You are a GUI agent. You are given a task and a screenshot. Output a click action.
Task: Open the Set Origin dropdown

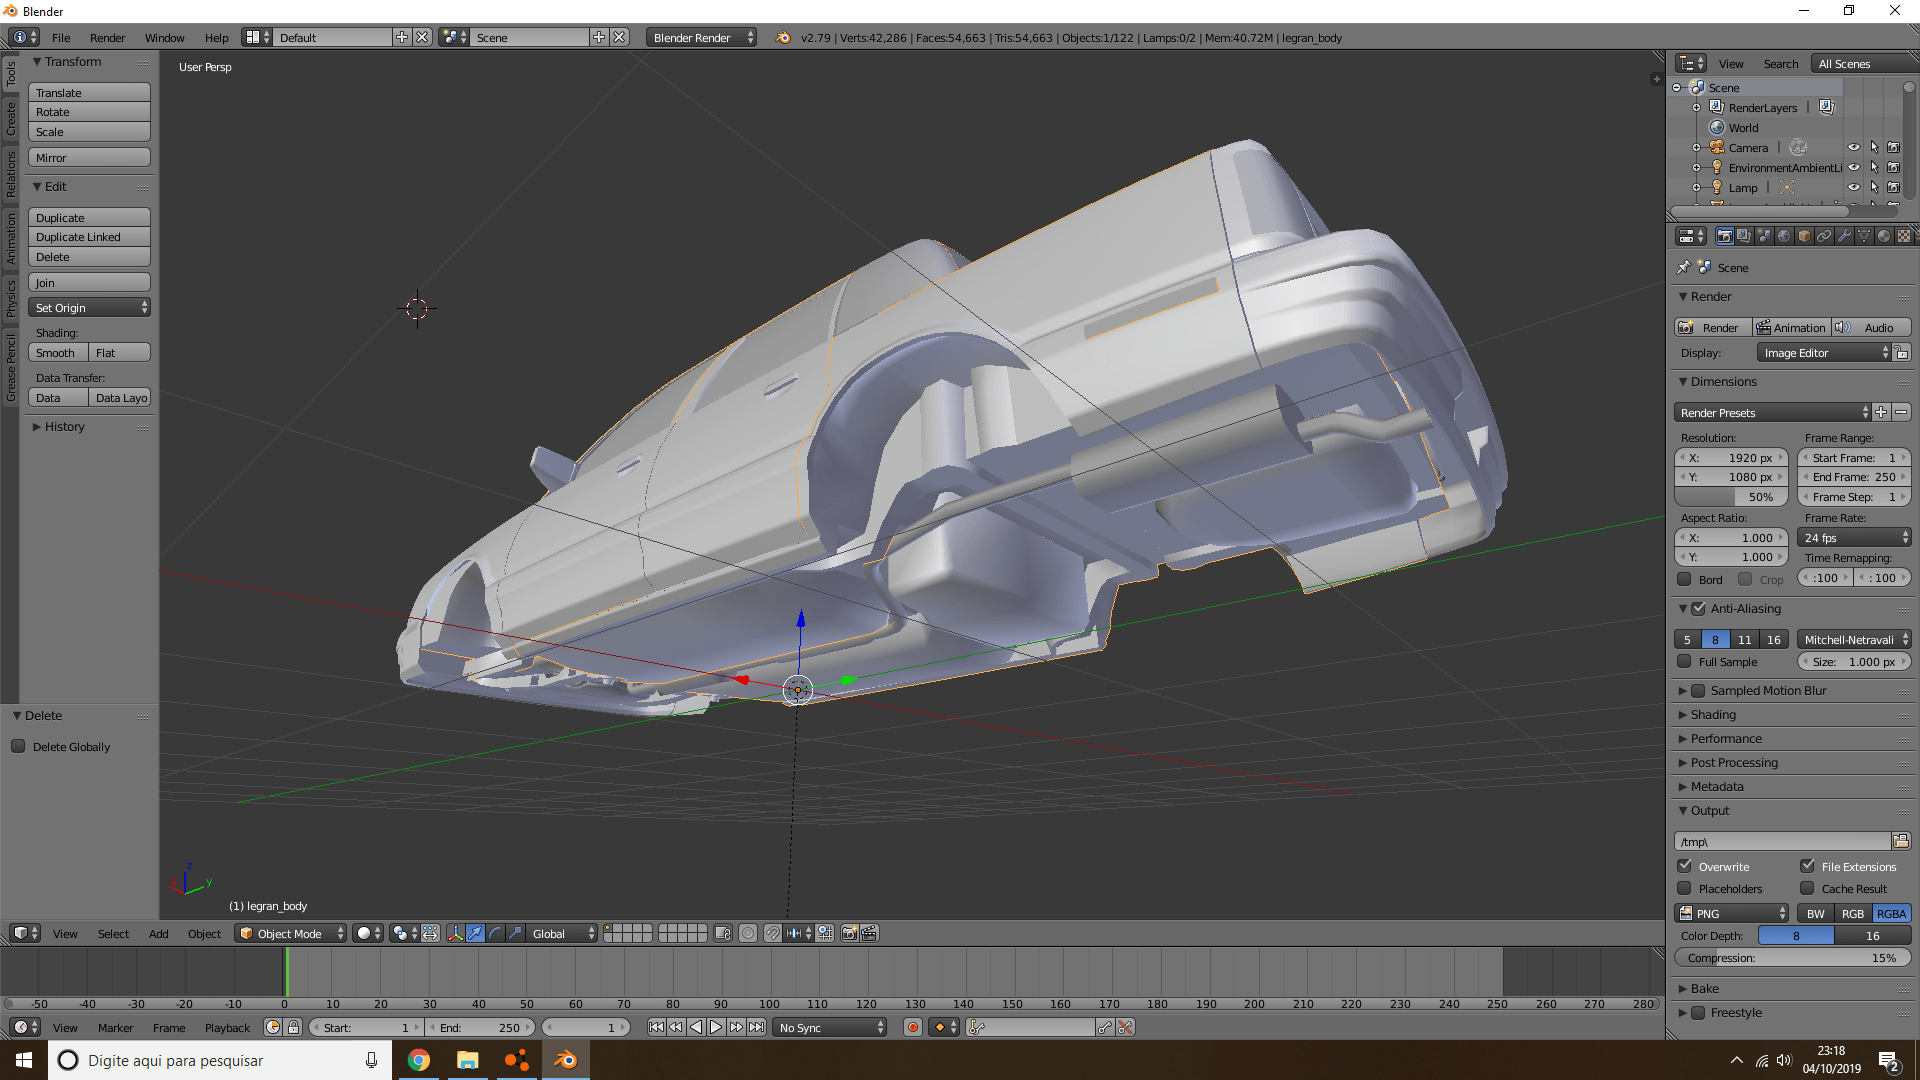coord(89,308)
